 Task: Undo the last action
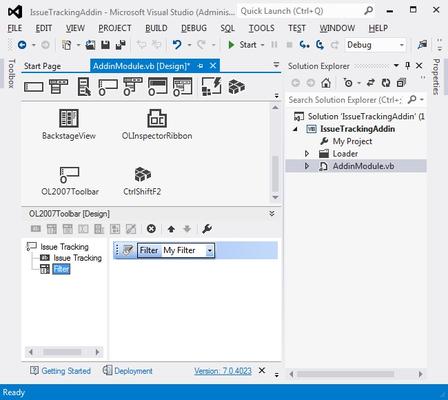click(x=177, y=45)
